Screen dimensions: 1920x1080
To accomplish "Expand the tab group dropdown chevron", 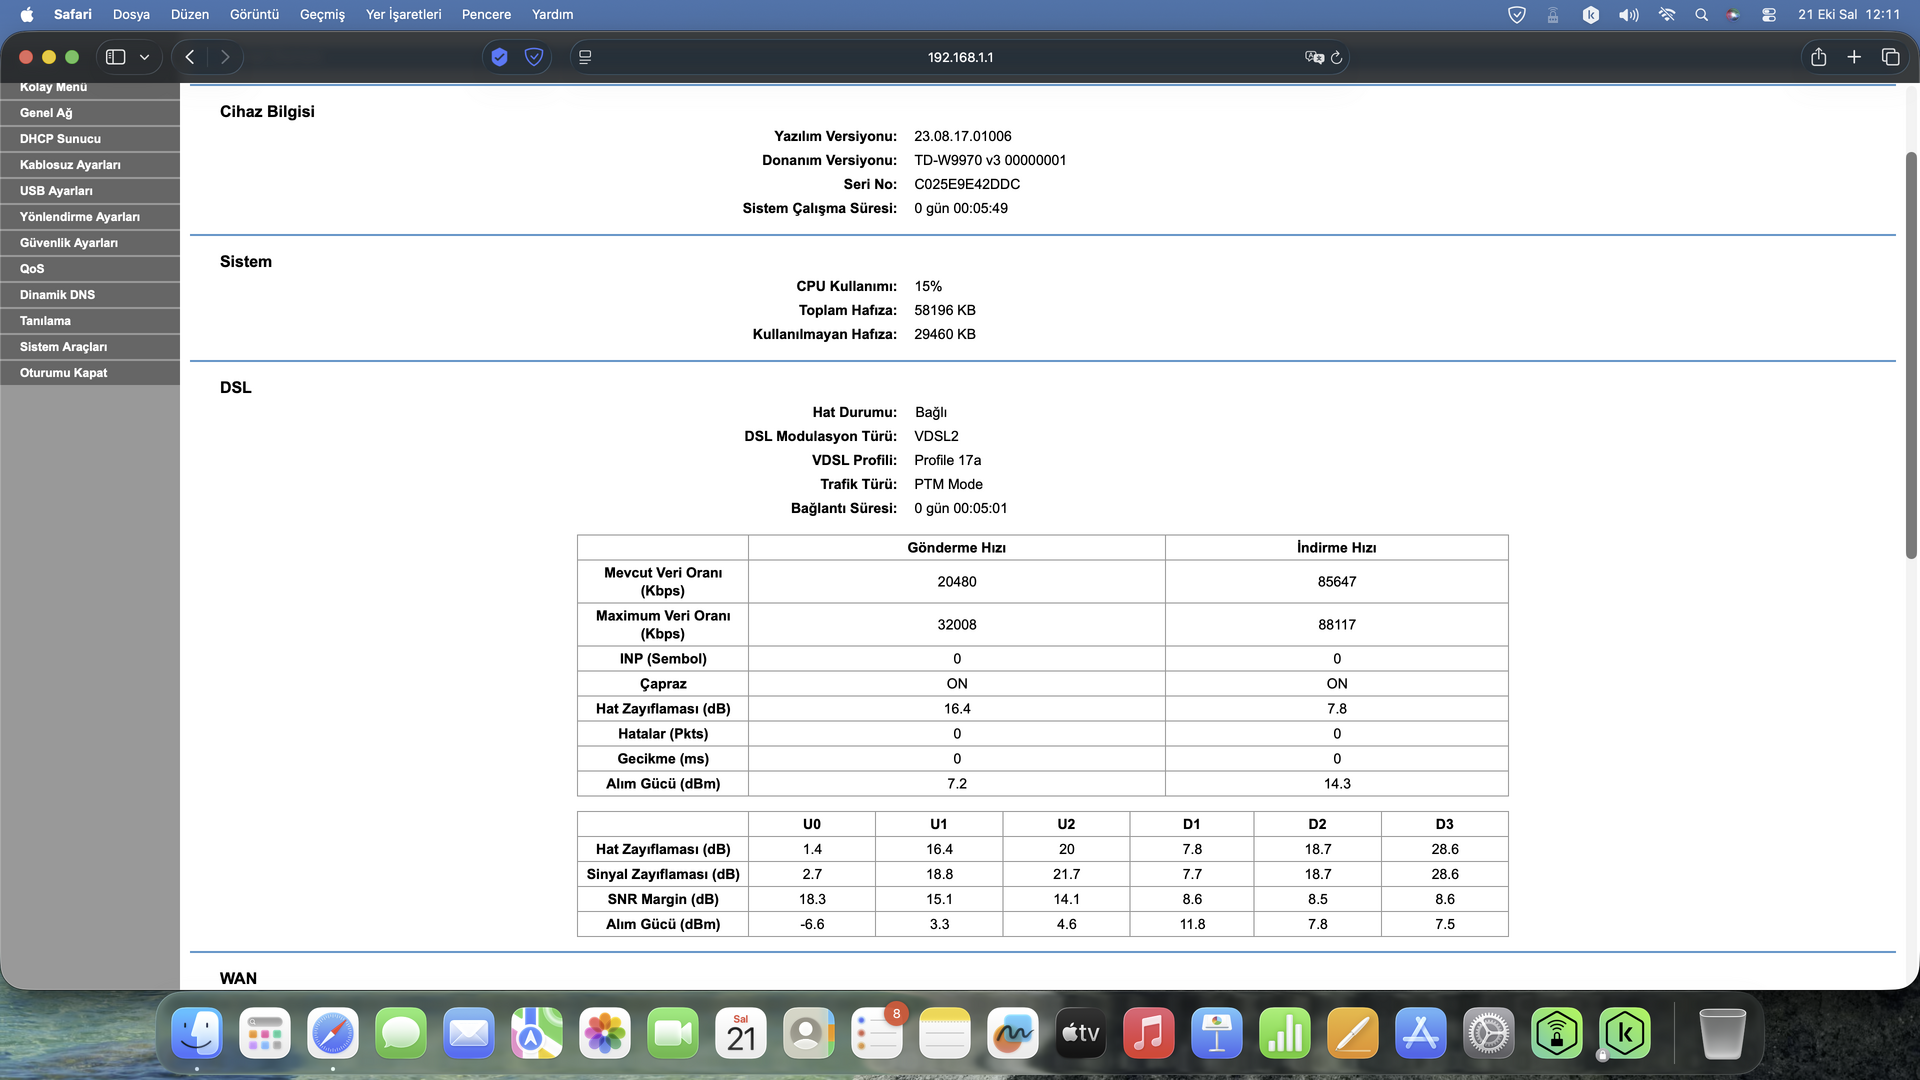I will coord(145,57).
